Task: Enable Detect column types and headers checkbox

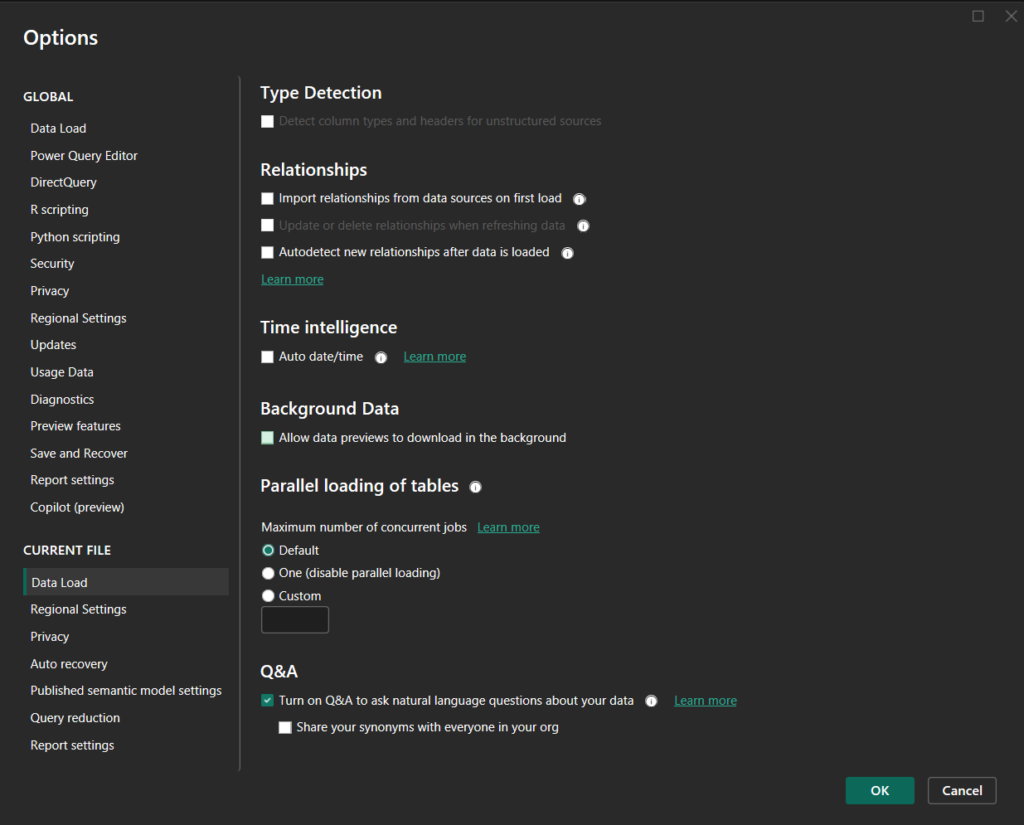Action: point(267,121)
